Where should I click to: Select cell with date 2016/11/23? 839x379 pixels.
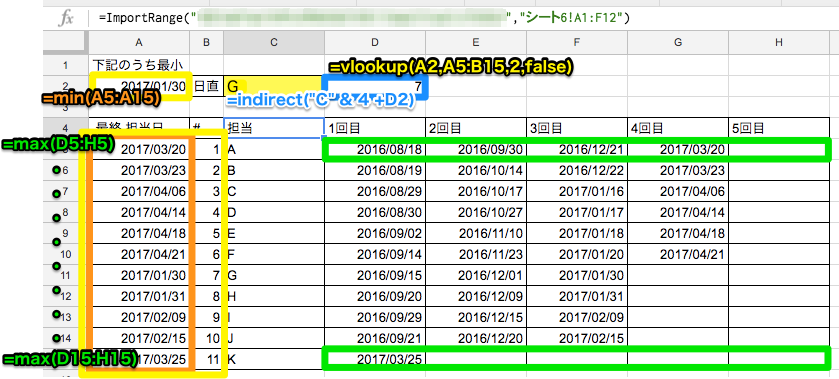476,254
